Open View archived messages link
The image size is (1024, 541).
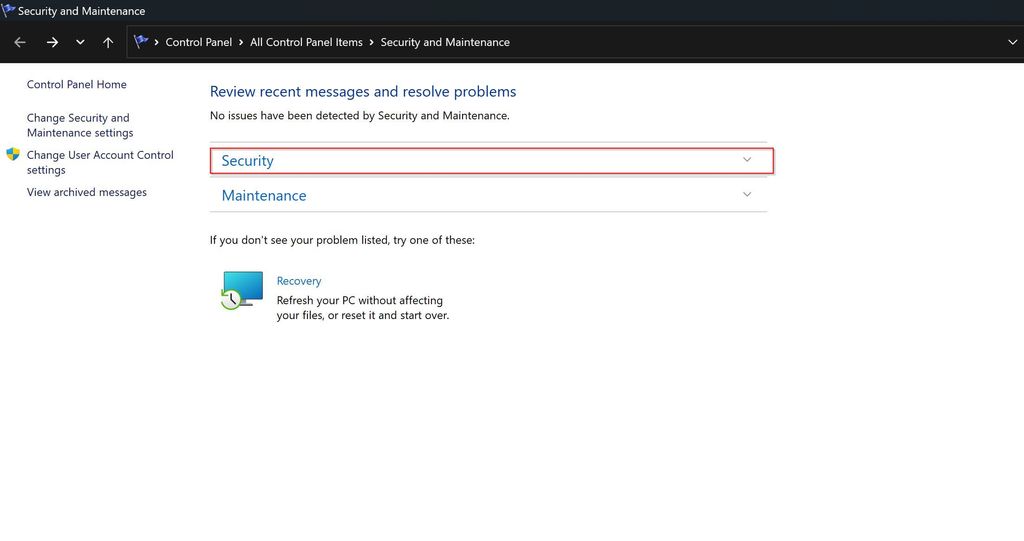coord(87,192)
